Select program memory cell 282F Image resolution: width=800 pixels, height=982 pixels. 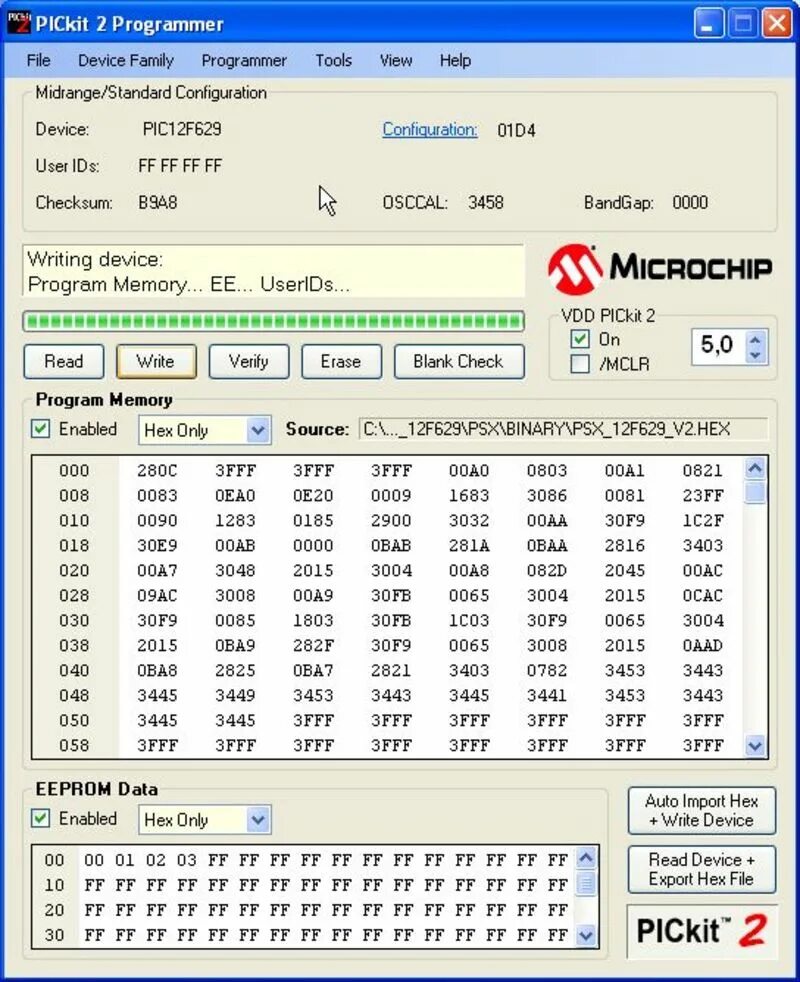click(x=313, y=646)
